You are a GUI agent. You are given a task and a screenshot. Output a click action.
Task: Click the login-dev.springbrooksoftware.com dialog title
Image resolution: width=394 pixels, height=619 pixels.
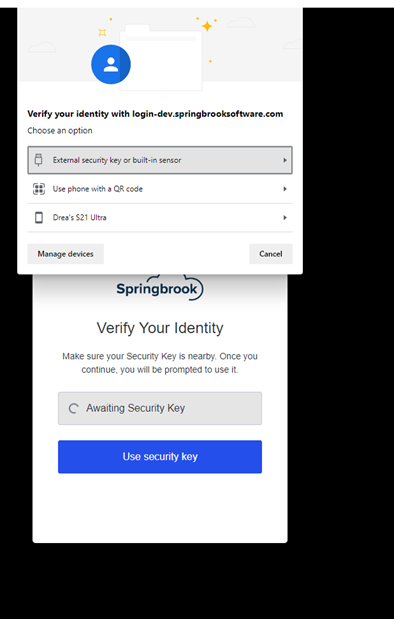pos(155,114)
